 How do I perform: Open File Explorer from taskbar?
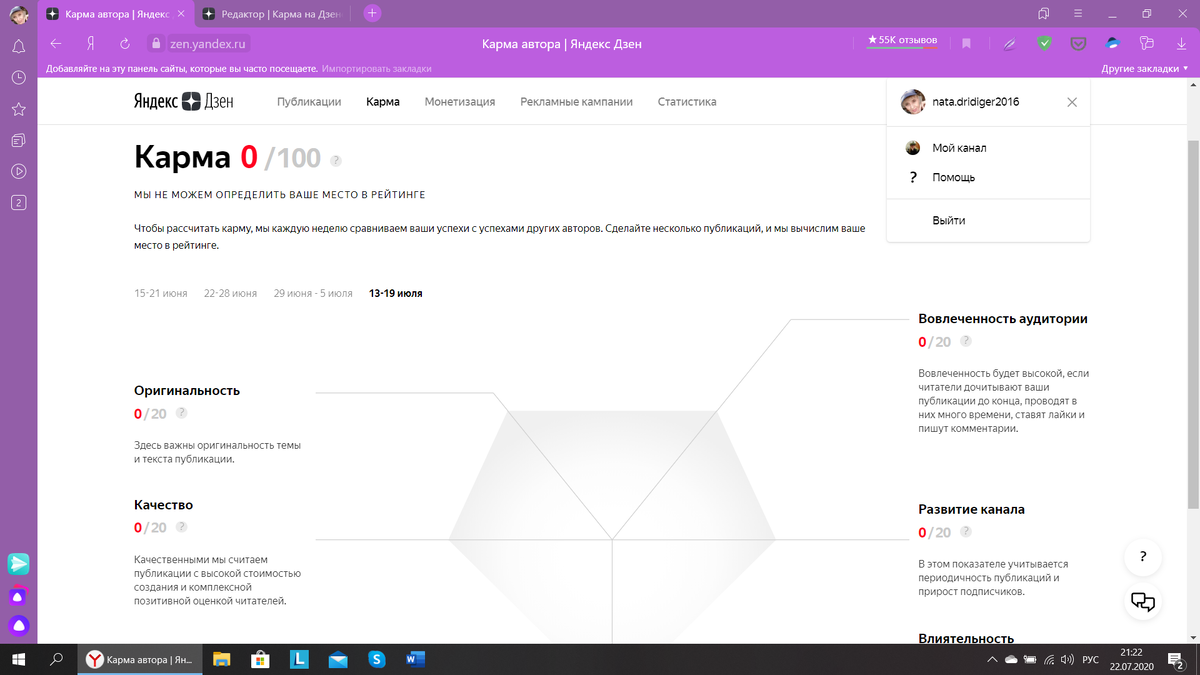tap(221, 659)
